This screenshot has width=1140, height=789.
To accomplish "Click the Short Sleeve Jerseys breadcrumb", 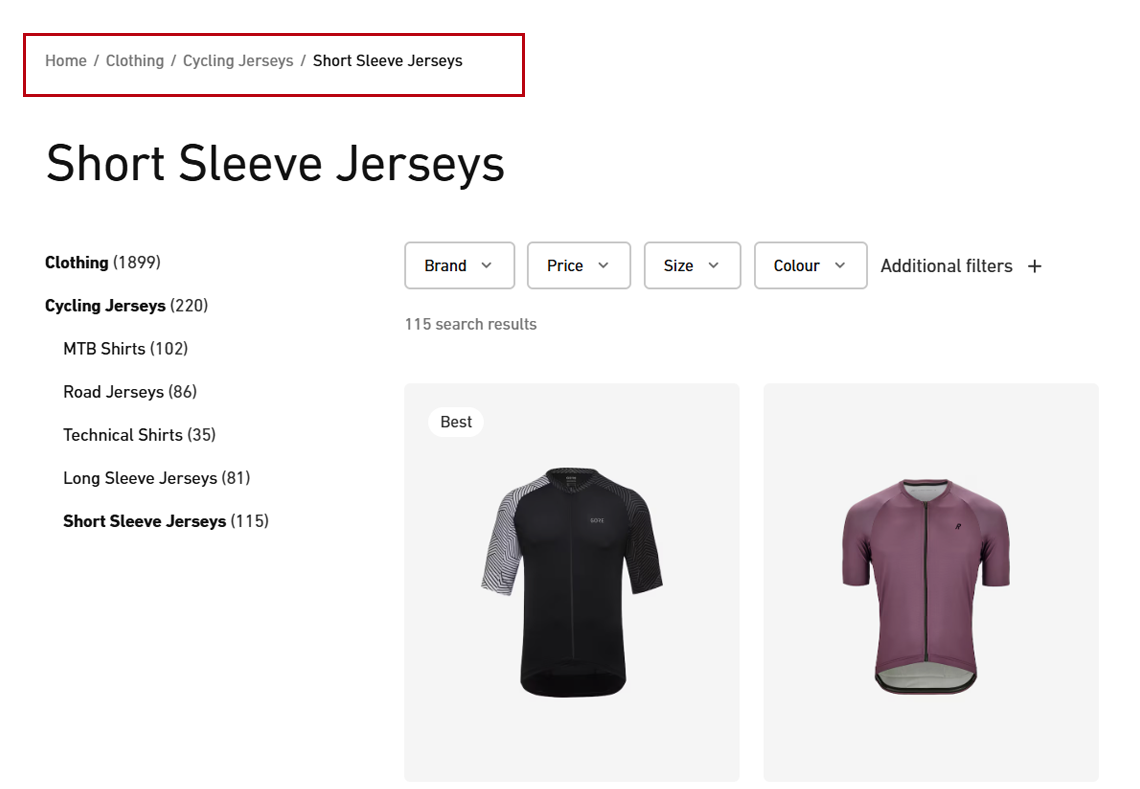I will click(x=387, y=61).
